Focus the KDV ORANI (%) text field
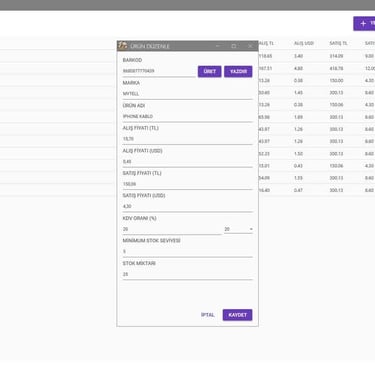The image size is (375, 366). pos(172,229)
